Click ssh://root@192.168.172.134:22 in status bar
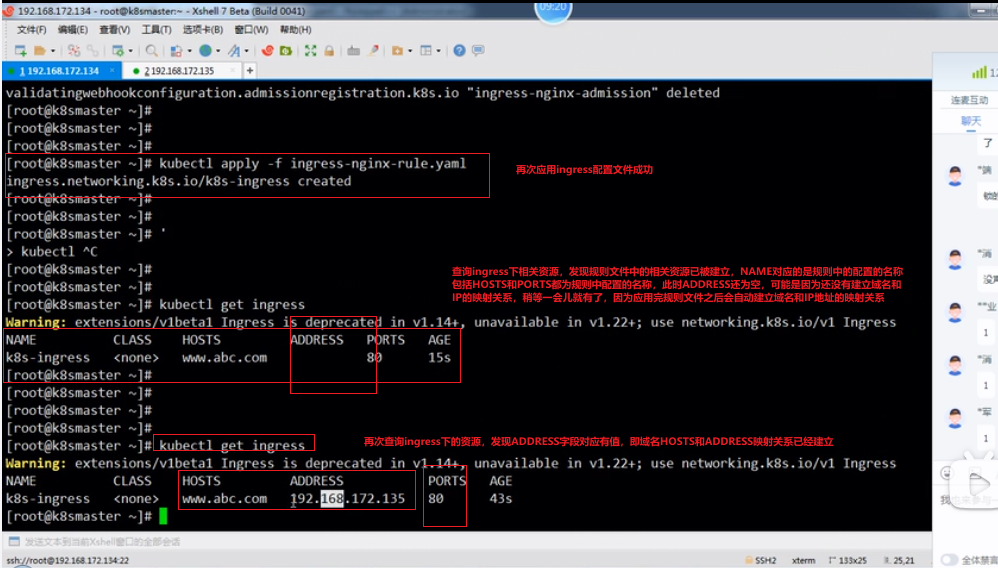Viewport: 998px width, 568px height. [x=67, y=560]
